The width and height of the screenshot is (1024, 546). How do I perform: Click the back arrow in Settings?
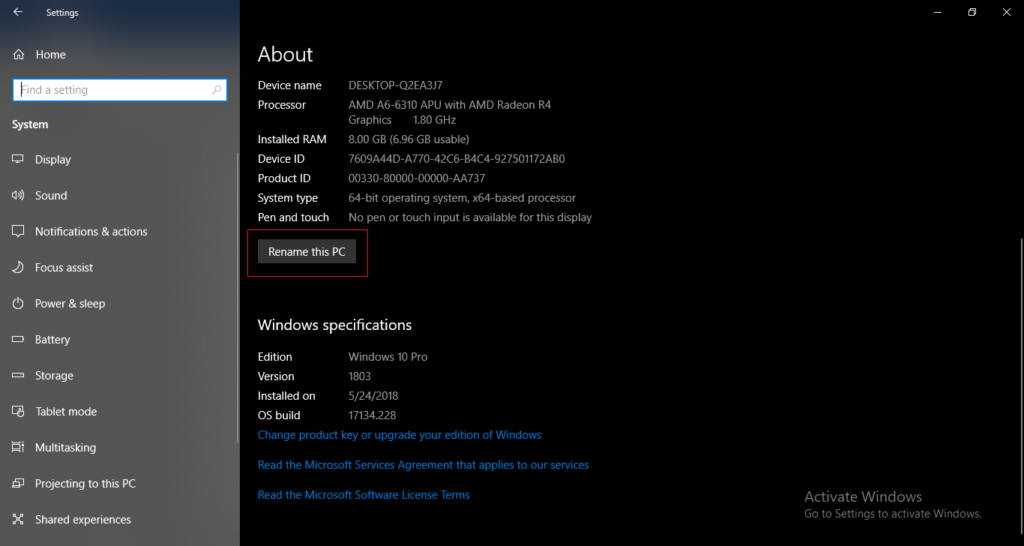18,12
